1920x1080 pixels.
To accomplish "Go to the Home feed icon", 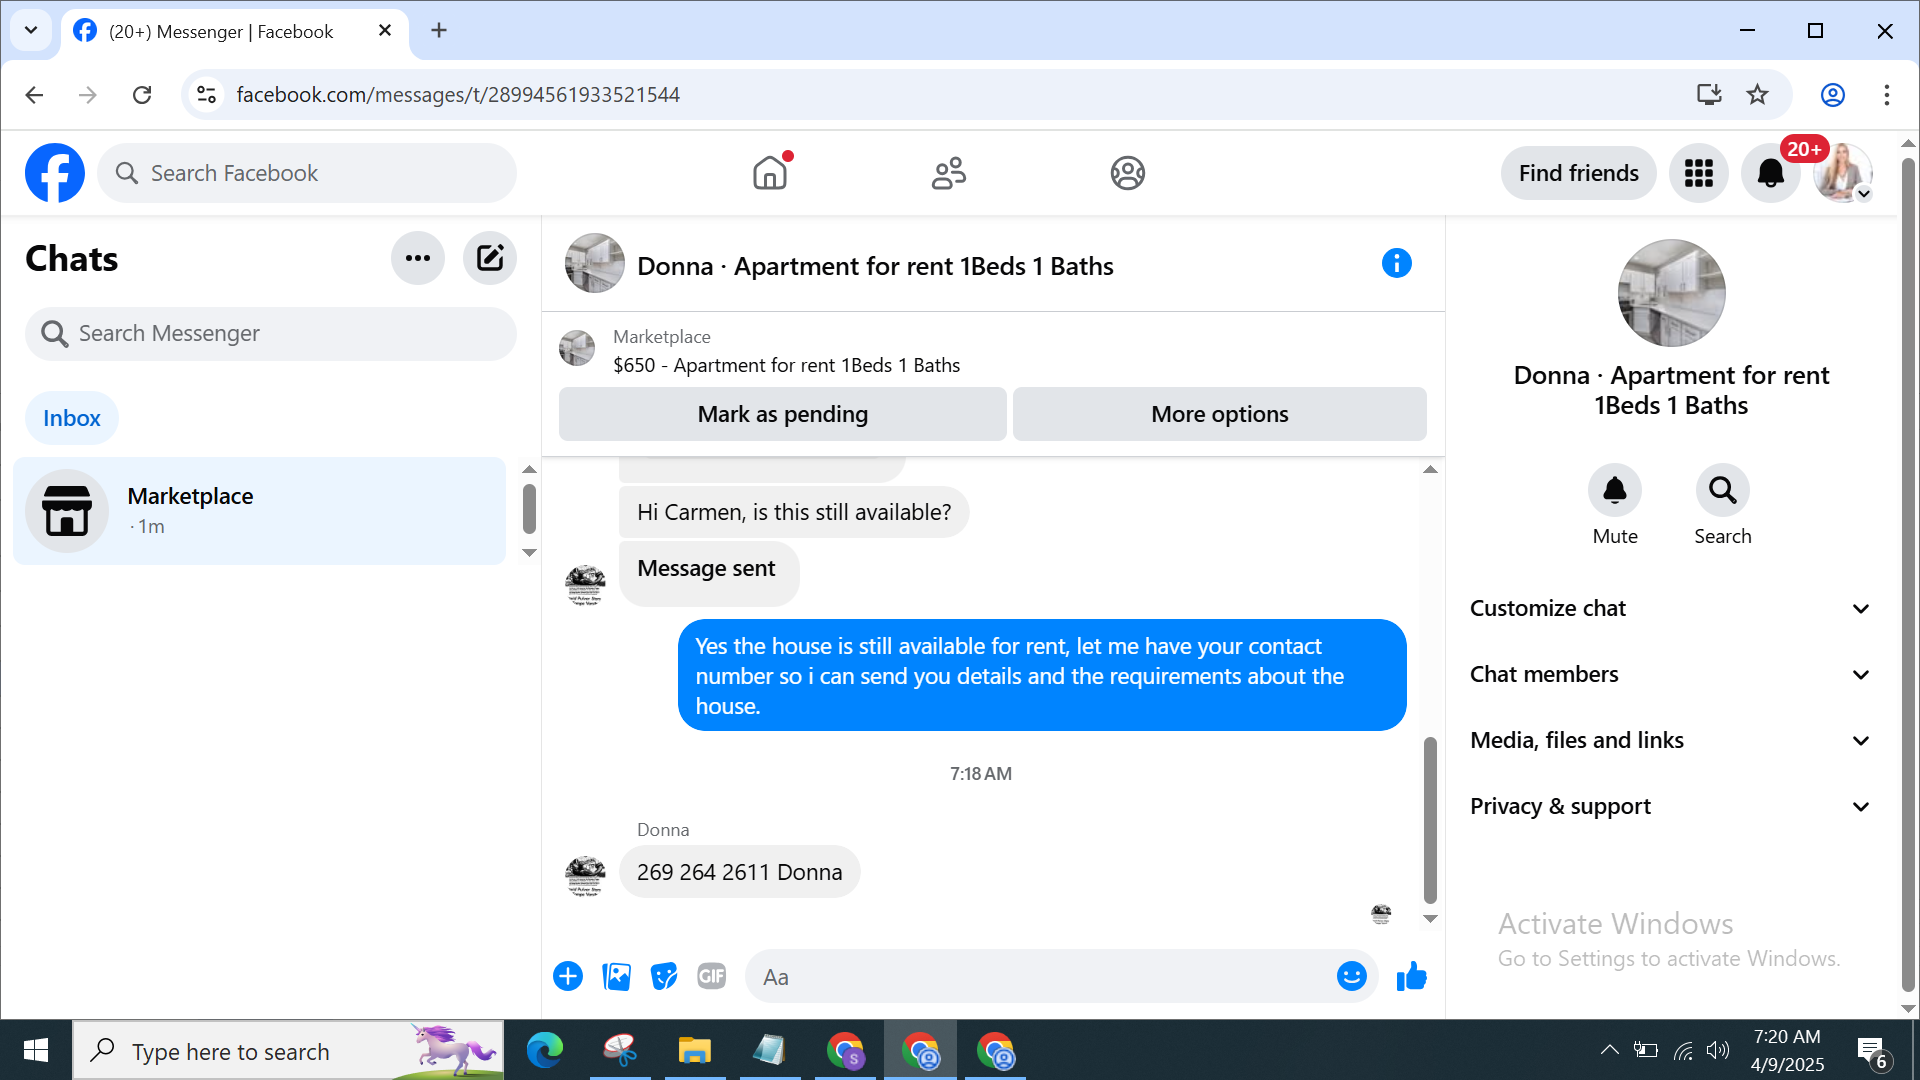I will [x=770, y=173].
